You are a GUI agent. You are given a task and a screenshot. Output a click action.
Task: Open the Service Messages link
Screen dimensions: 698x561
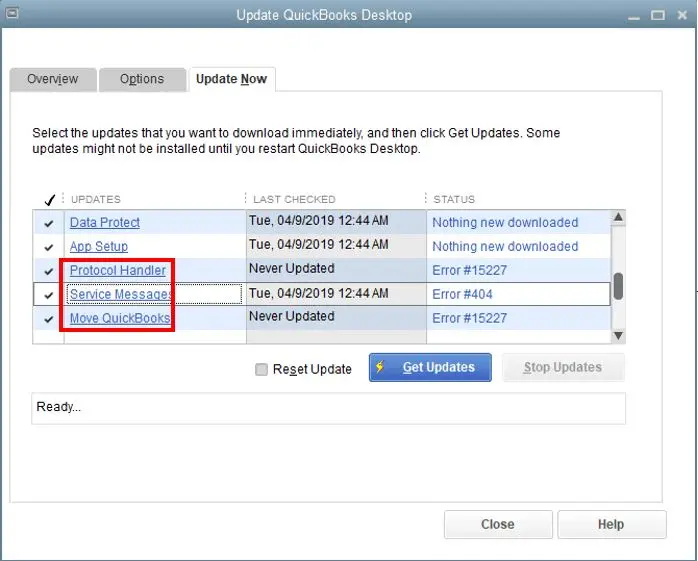[121, 294]
